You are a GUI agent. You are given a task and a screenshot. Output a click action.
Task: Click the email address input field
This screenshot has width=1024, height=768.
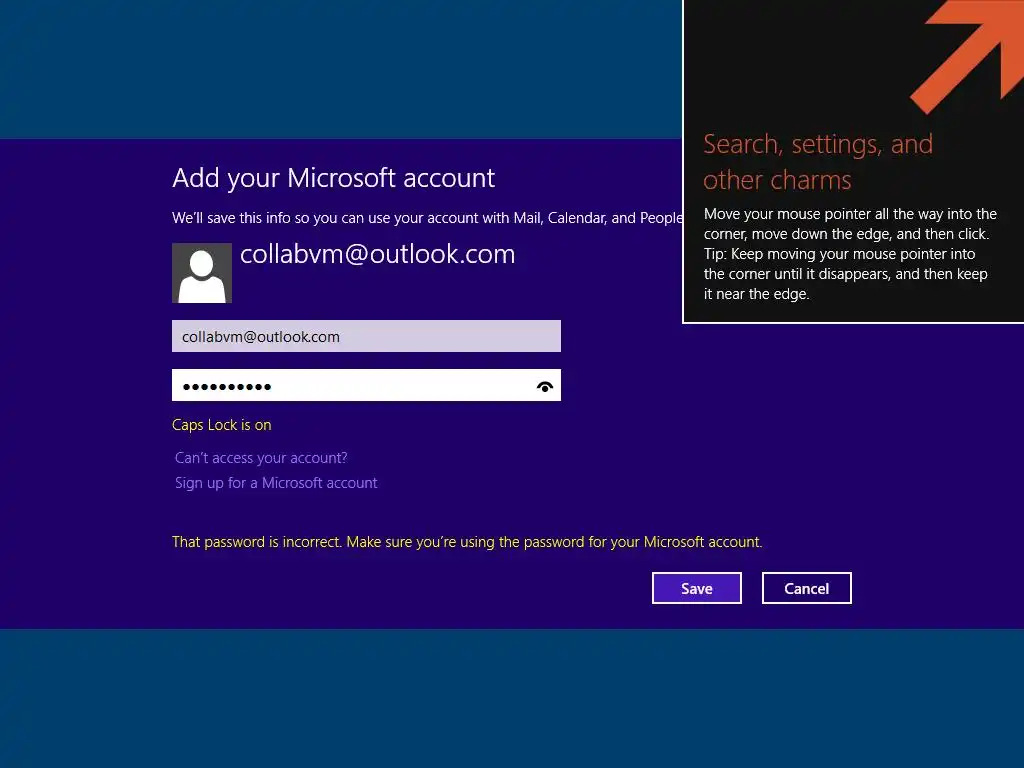click(366, 336)
